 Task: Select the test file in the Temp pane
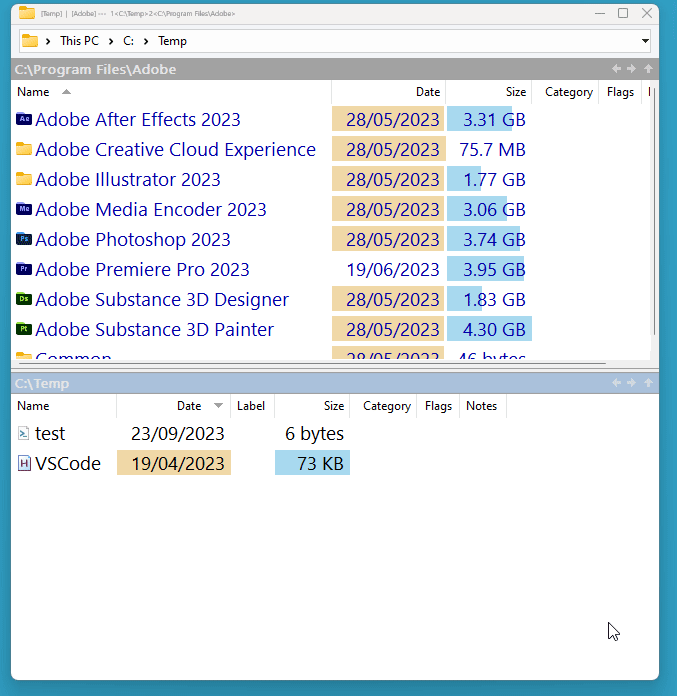(50, 433)
